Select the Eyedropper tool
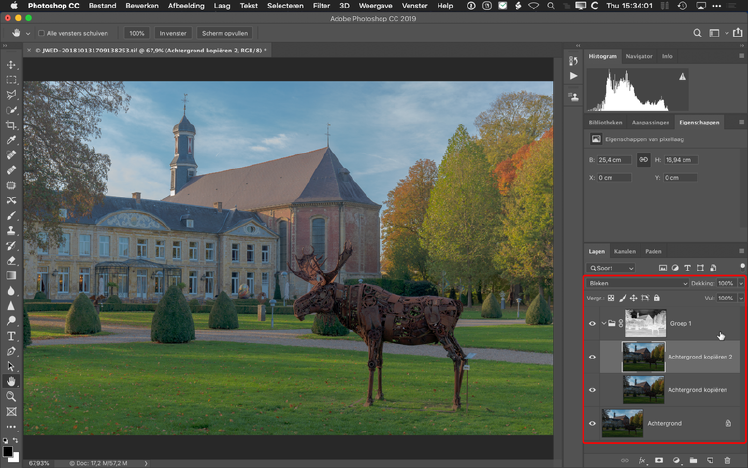748x468 pixels. tap(11, 140)
